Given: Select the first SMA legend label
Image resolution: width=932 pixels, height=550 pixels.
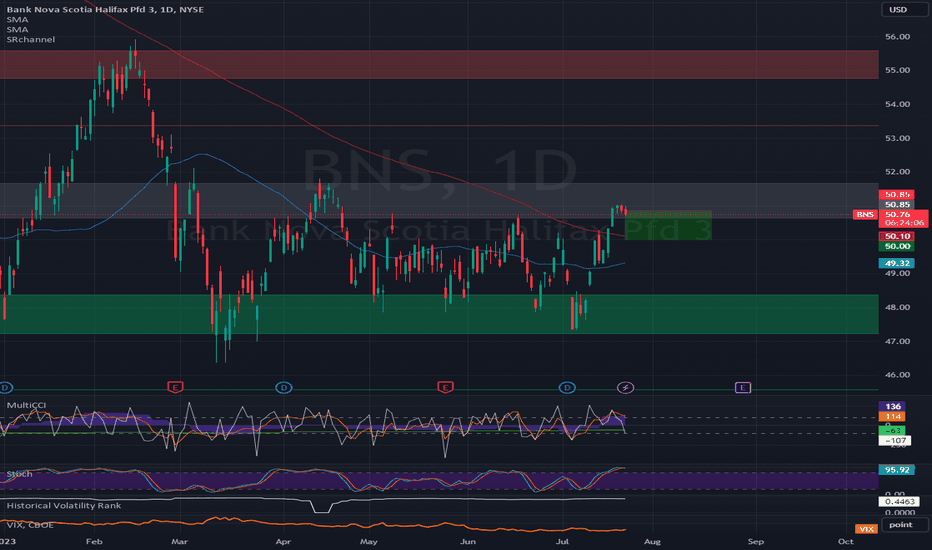Looking at the screenshot, I should pos(17,20).
